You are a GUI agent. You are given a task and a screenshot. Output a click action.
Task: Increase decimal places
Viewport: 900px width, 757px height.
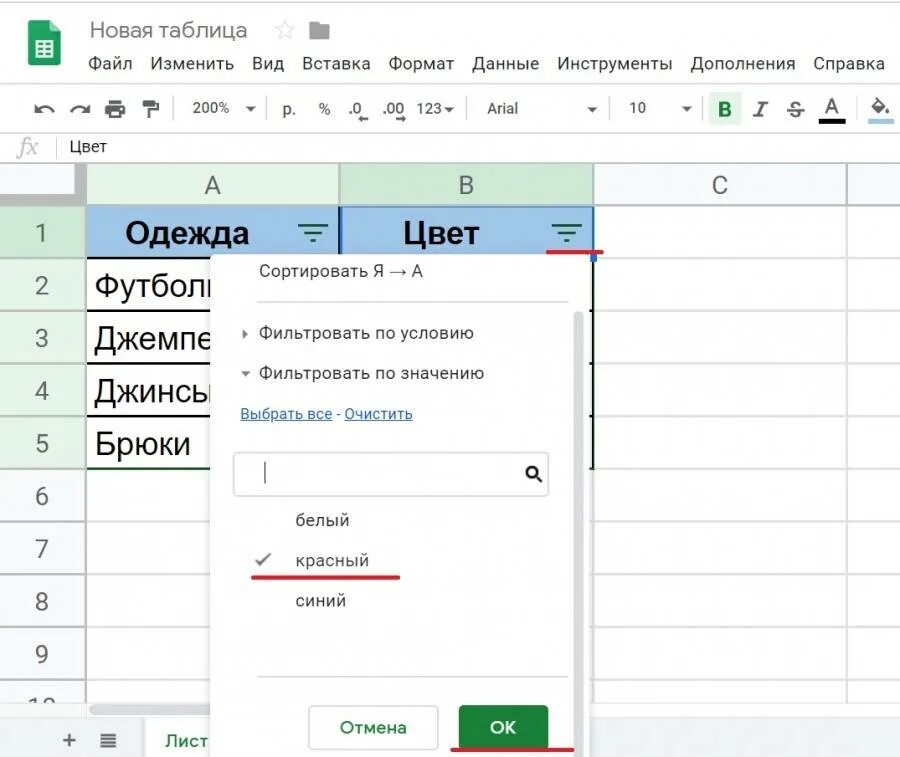pyautogui.click(x=394, y=110)
